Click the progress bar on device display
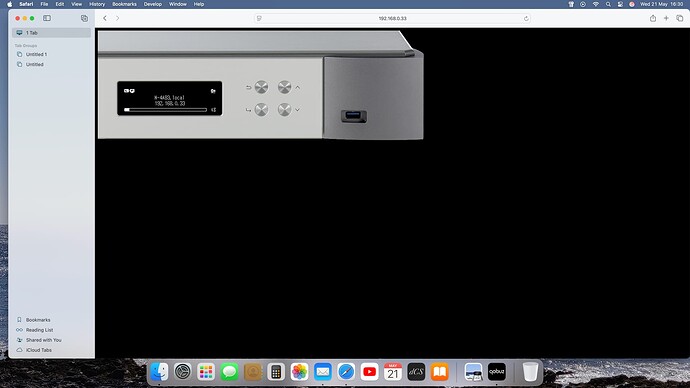 (x=165, y=110)
